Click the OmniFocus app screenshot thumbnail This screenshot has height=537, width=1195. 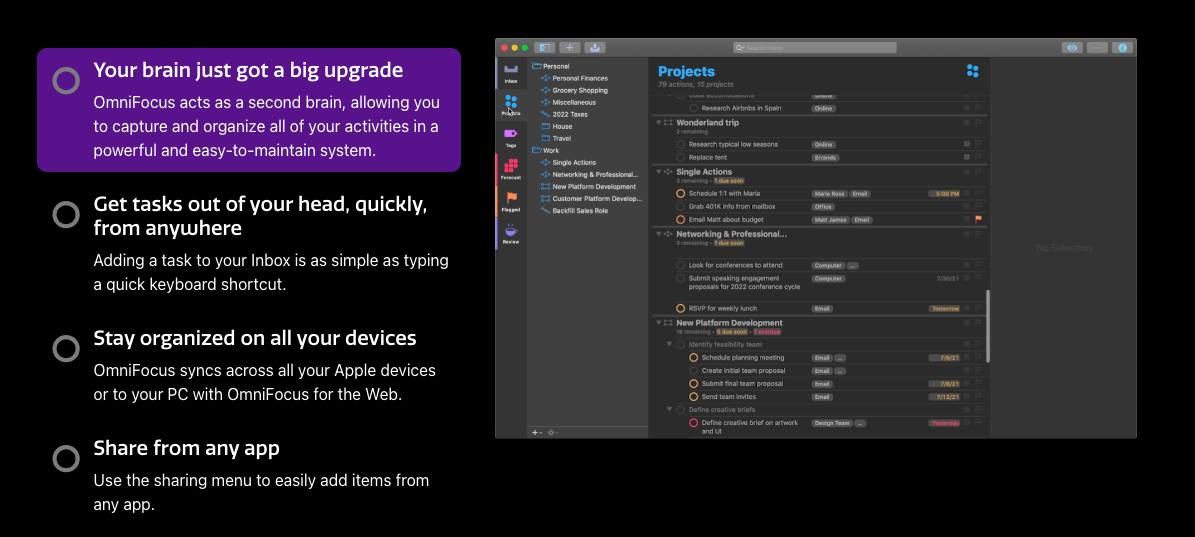tap(815, 238)
